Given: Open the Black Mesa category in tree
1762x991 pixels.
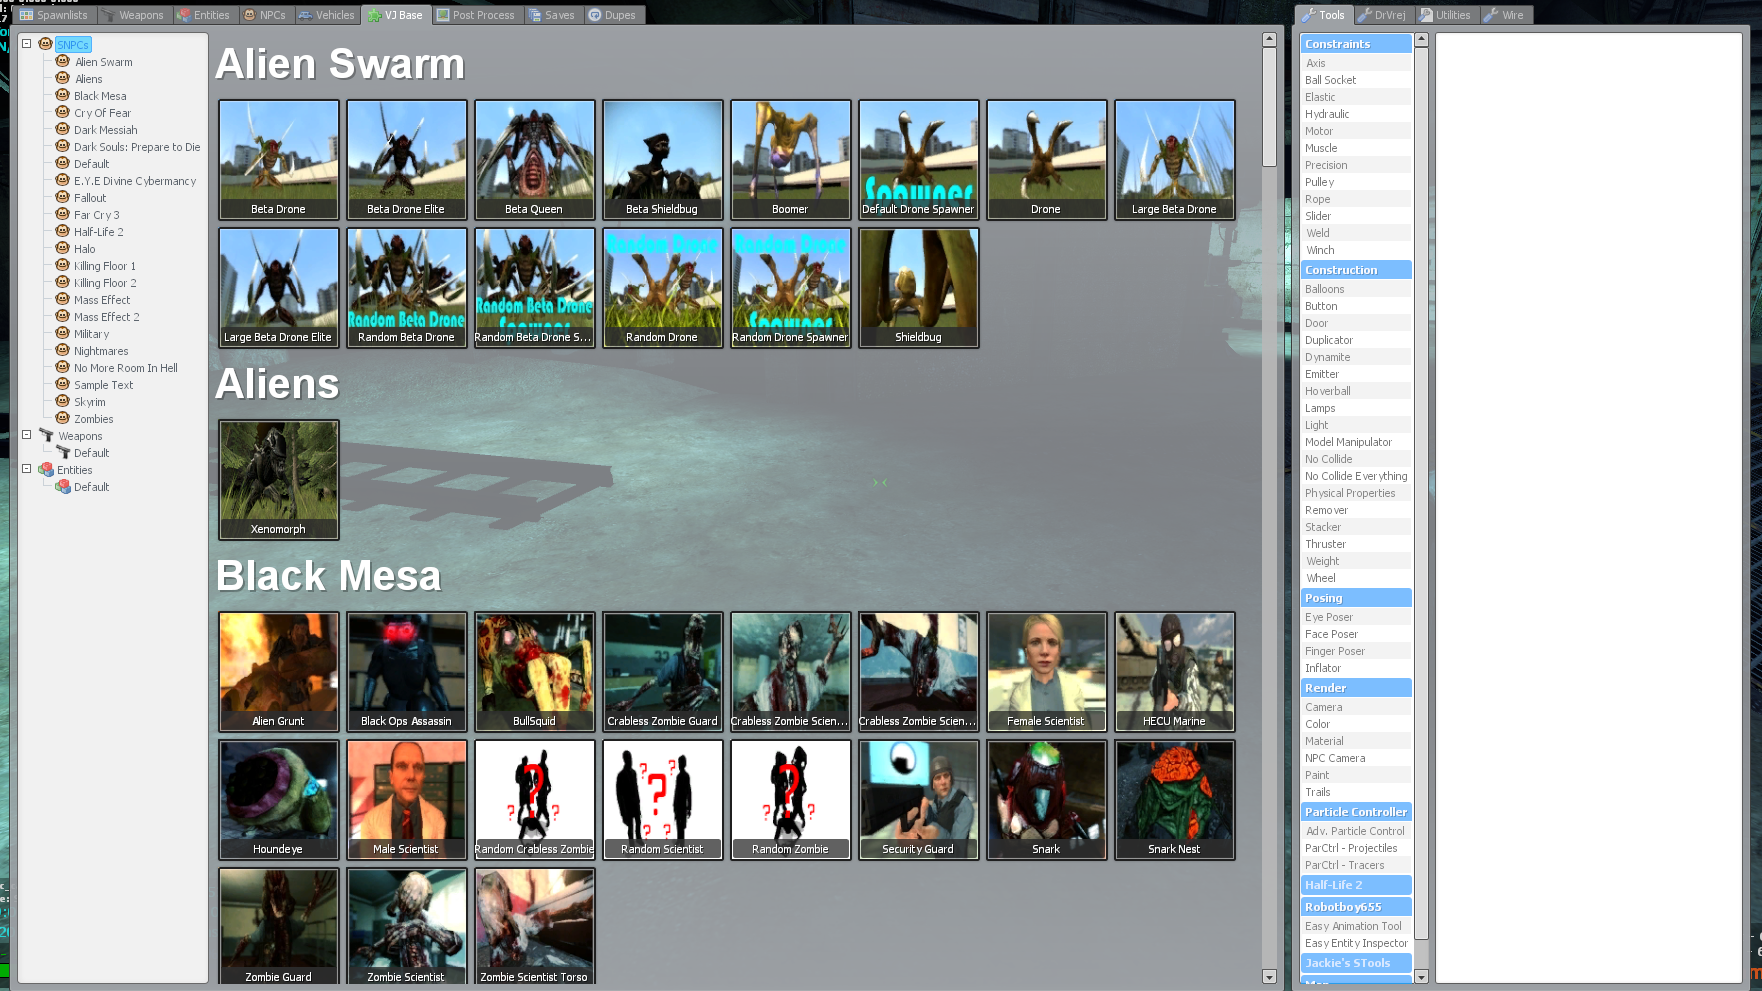Looking at the screenshot, I should tap(100, 96).
